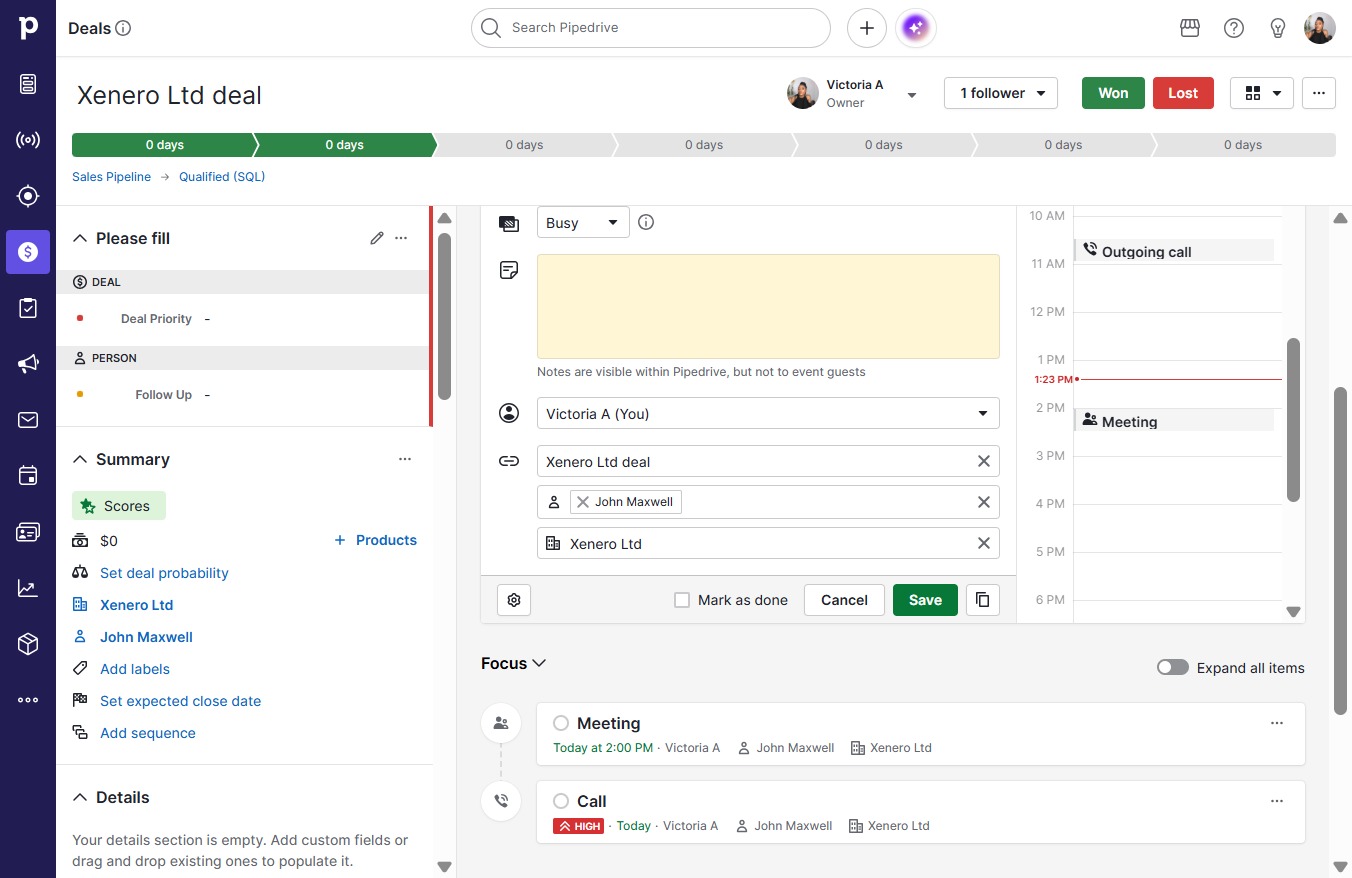1352x878 pixels.
Task: Open the Sales Pipeline breadcrumb link
Action: click(111, 177)
